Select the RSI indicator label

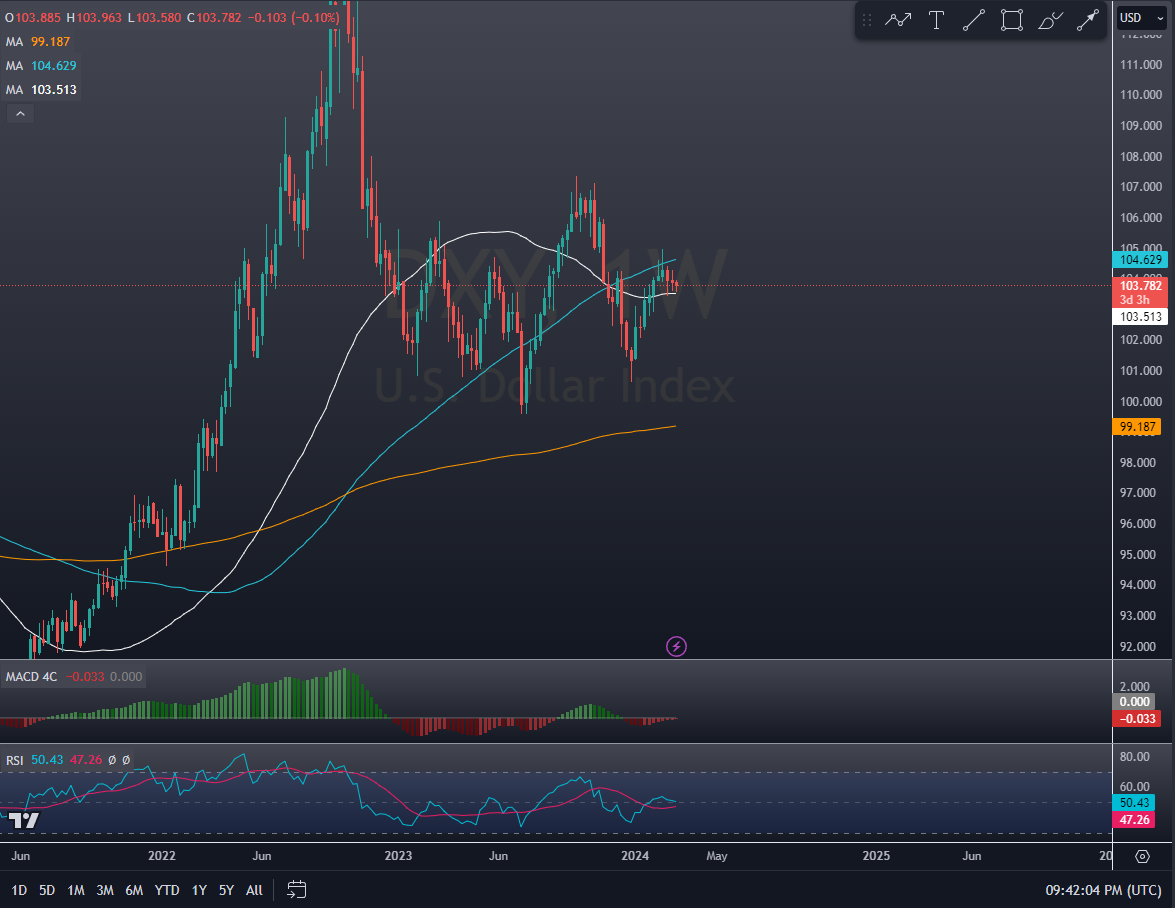pos(15,760)
